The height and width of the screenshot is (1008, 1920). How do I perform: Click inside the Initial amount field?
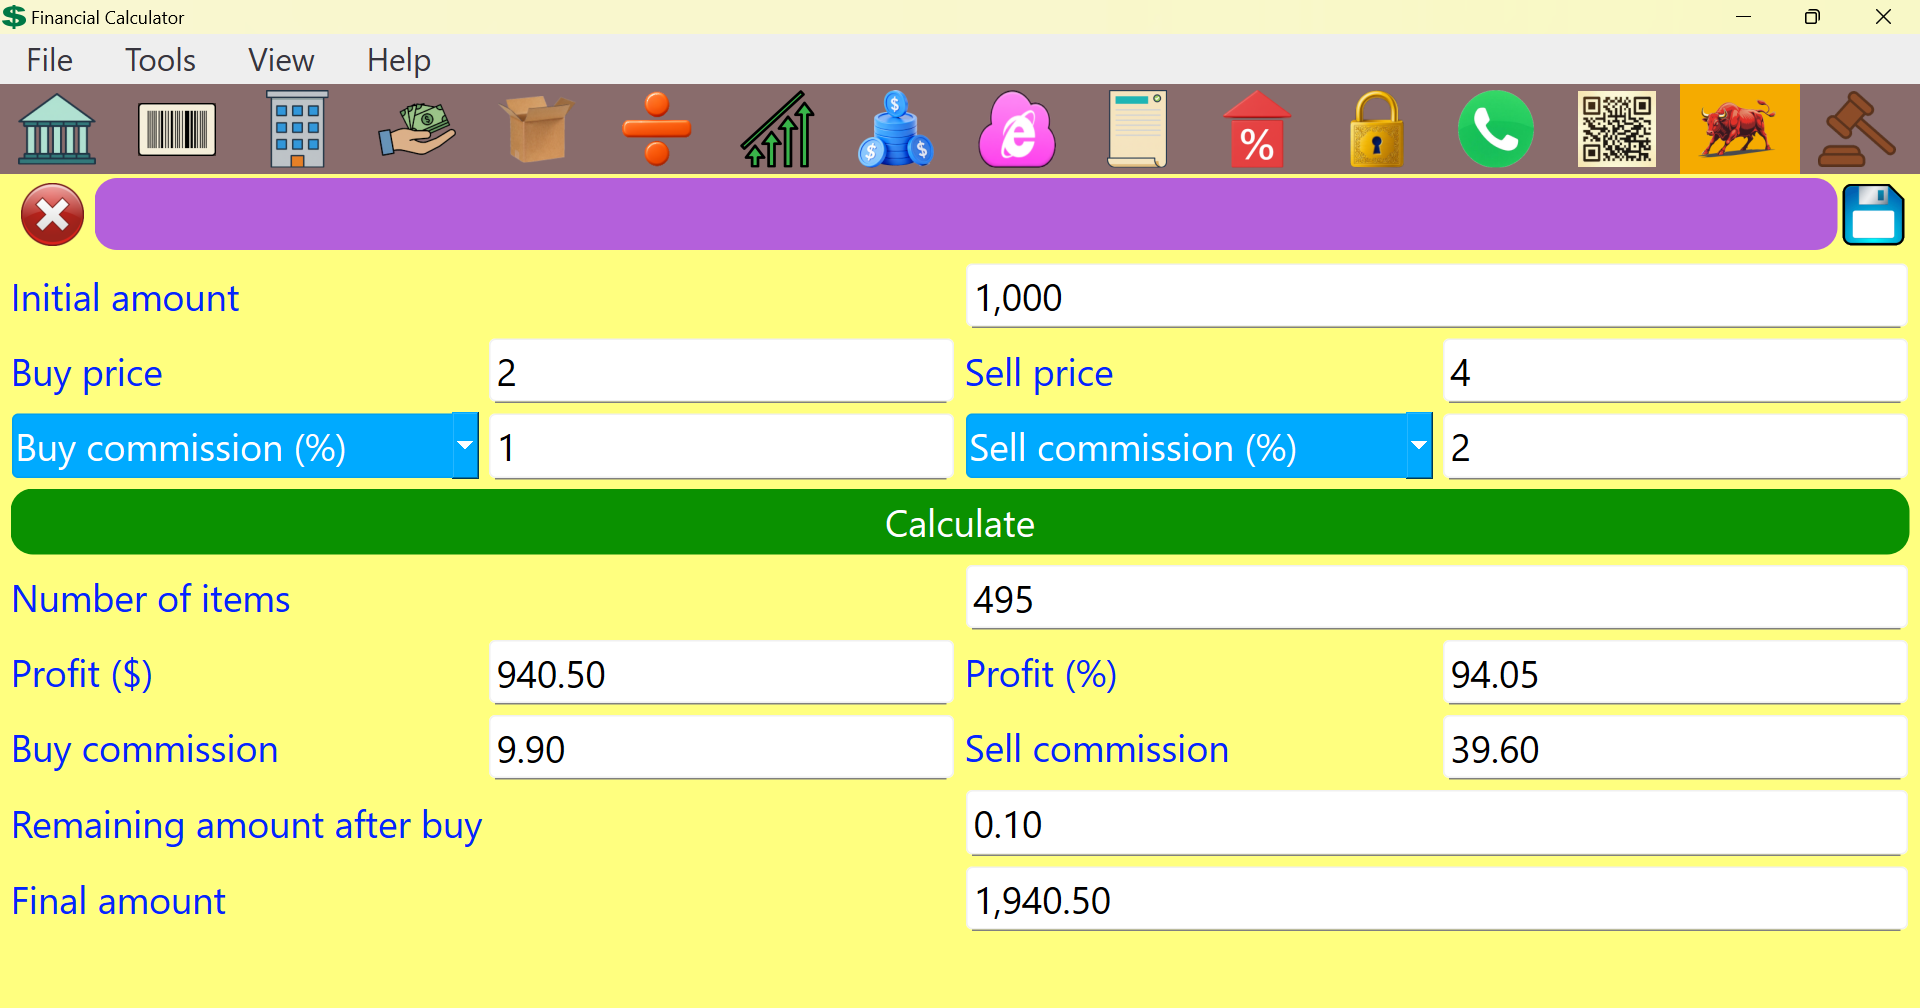click(x=1436, y=297)
